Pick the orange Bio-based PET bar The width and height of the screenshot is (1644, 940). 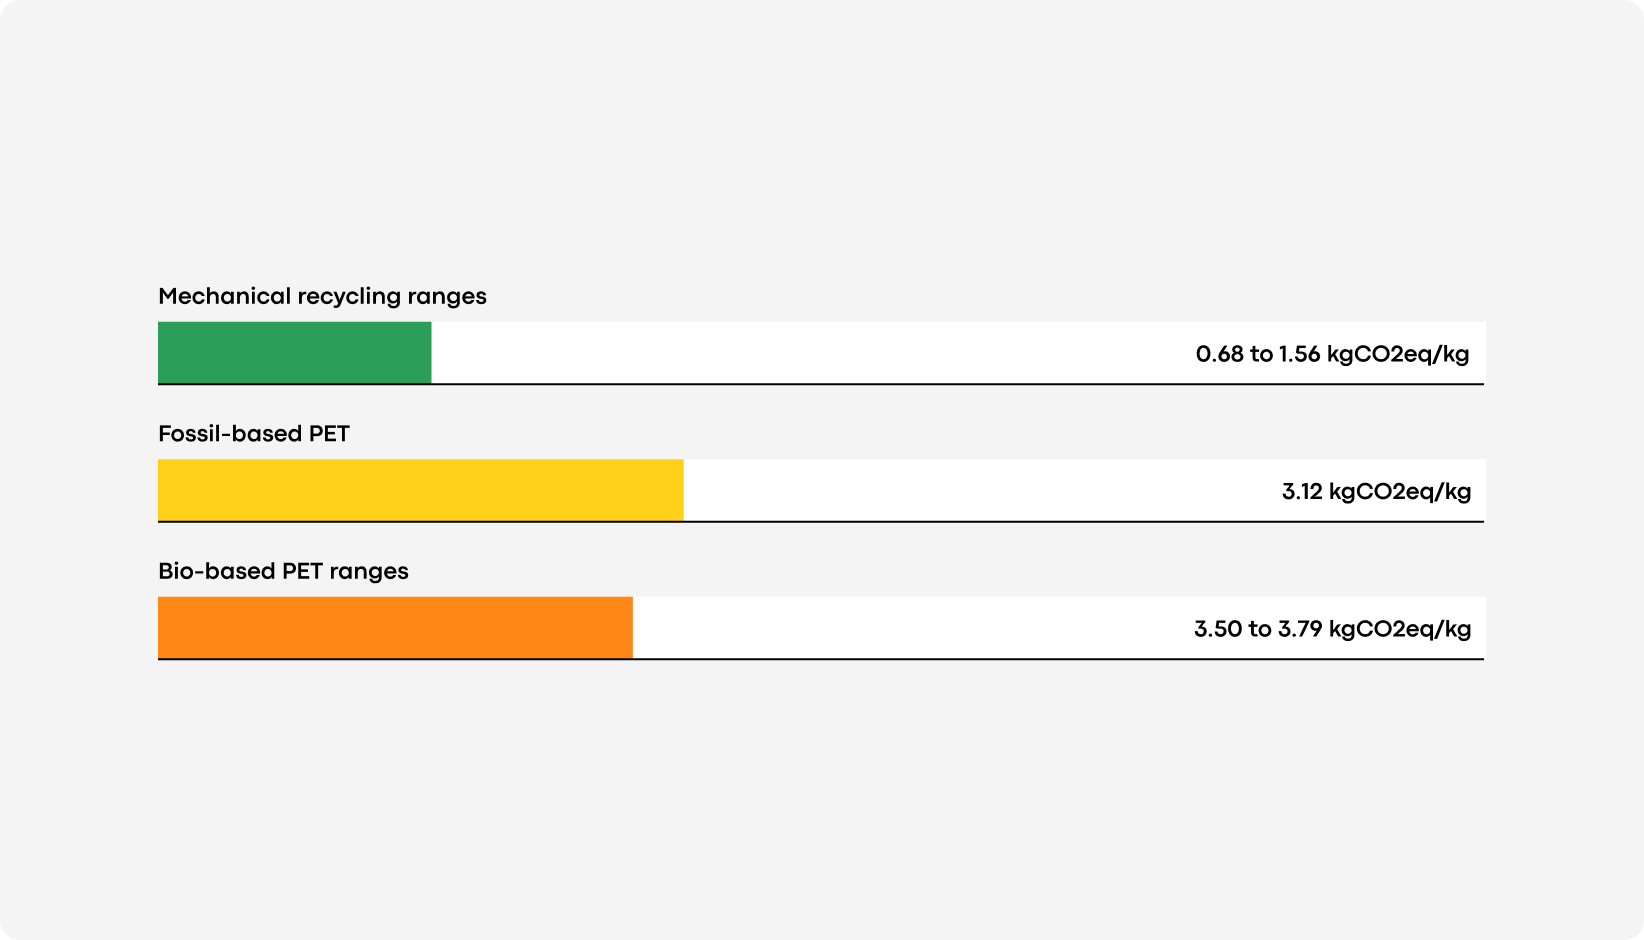click(x=395, y=627)
